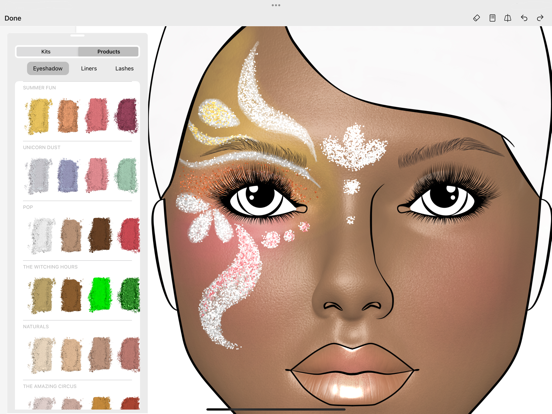This screenshot has height=414, width=552.
Task: Tap the products panel drag handle
Action: (x=77, y=36)
